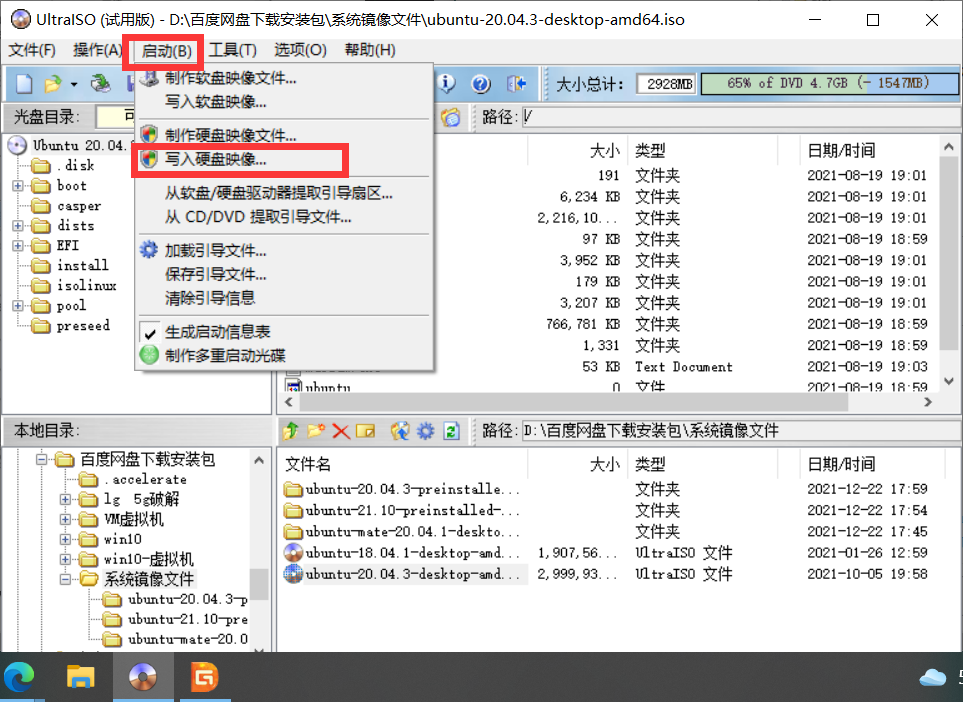Click the green refresh icon in local toolbar
This screenshot has height=702, width=963.
pos(451,431)
